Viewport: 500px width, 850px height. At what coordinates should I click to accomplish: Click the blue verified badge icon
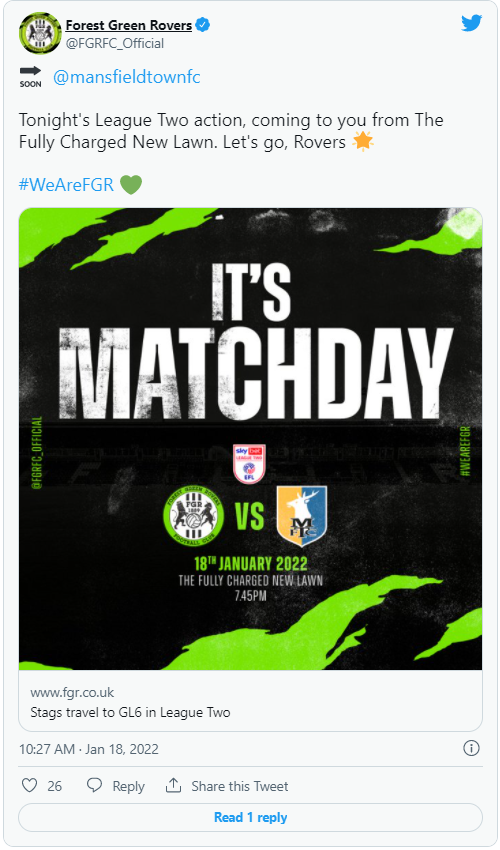(203, 25)
